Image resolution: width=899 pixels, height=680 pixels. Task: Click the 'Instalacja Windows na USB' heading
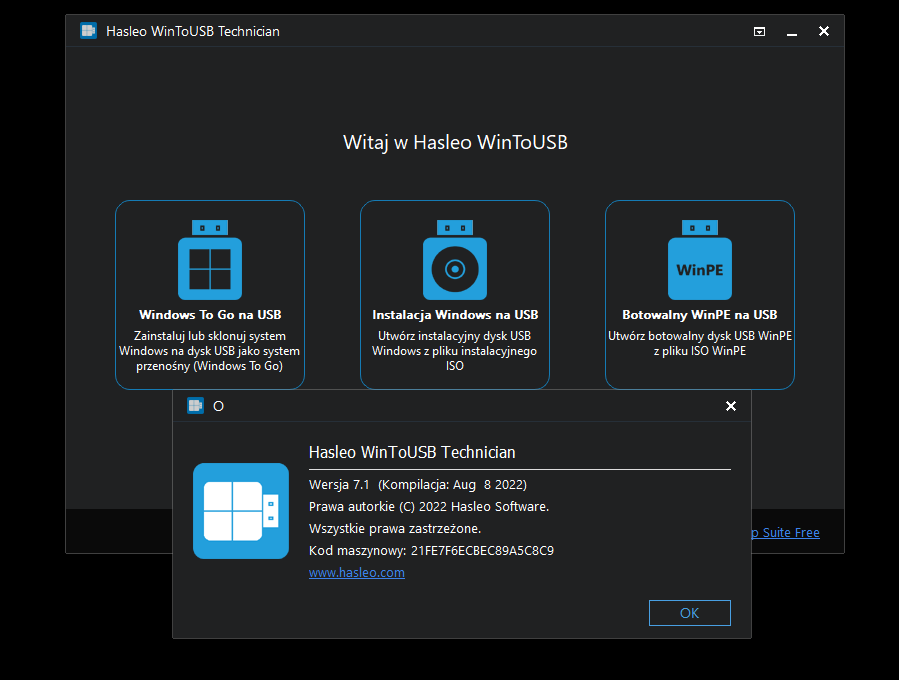[x=455, y=315]
